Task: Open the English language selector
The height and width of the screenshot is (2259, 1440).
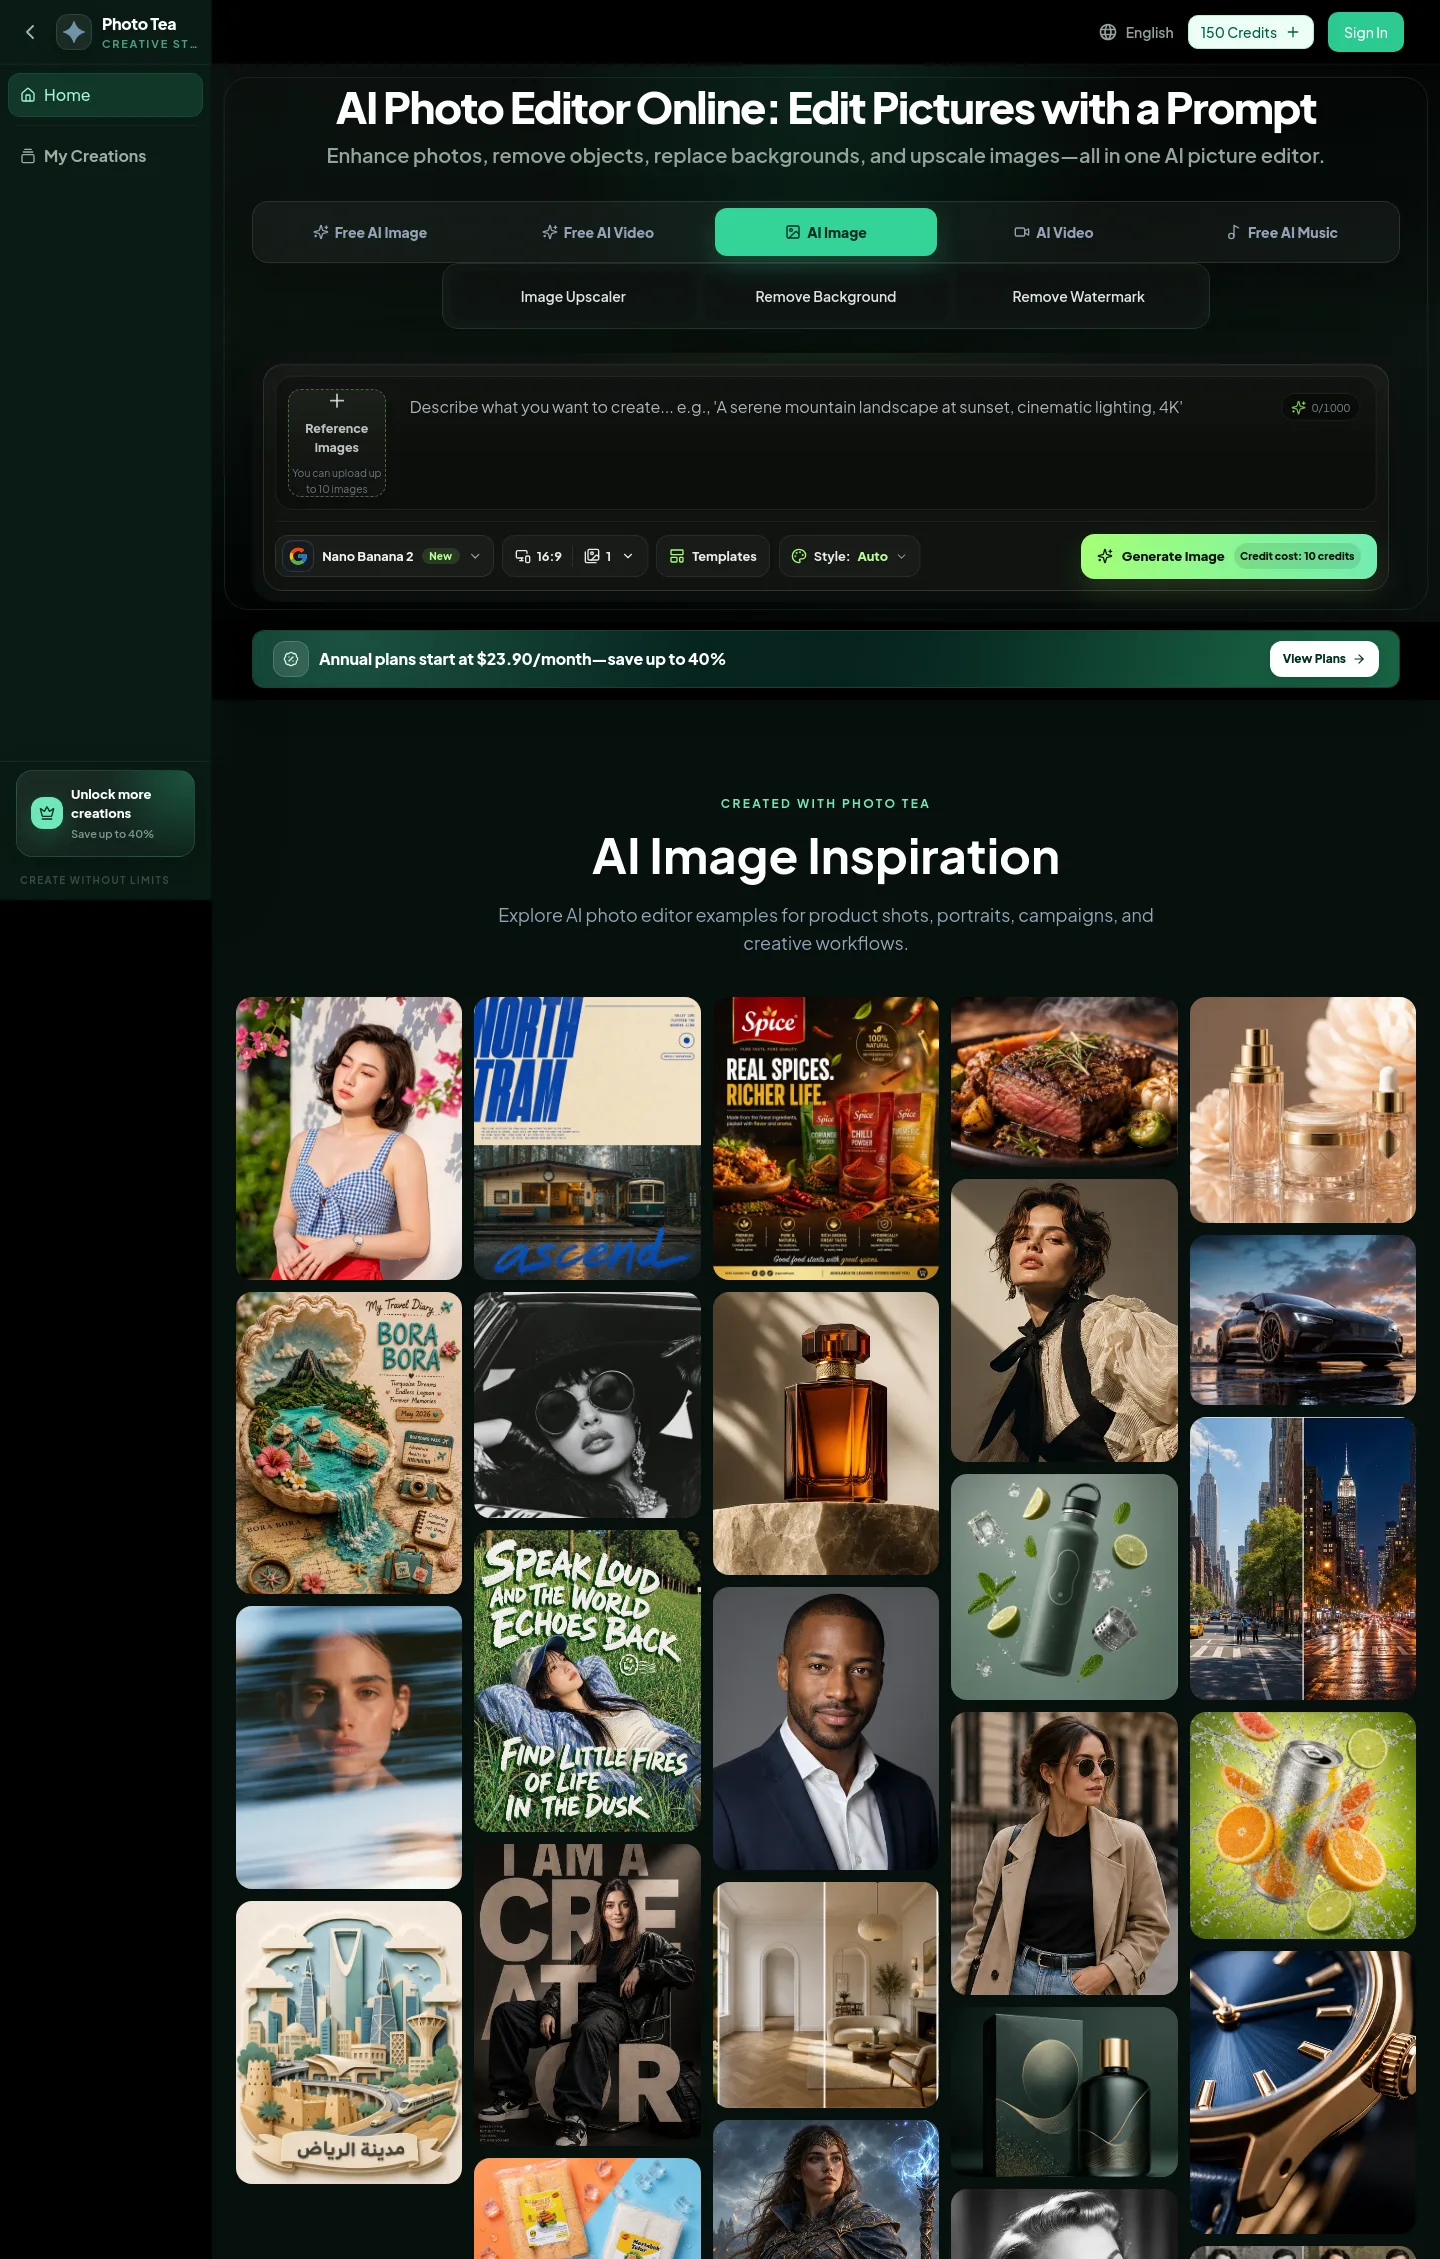Action: pos(1136,32)
